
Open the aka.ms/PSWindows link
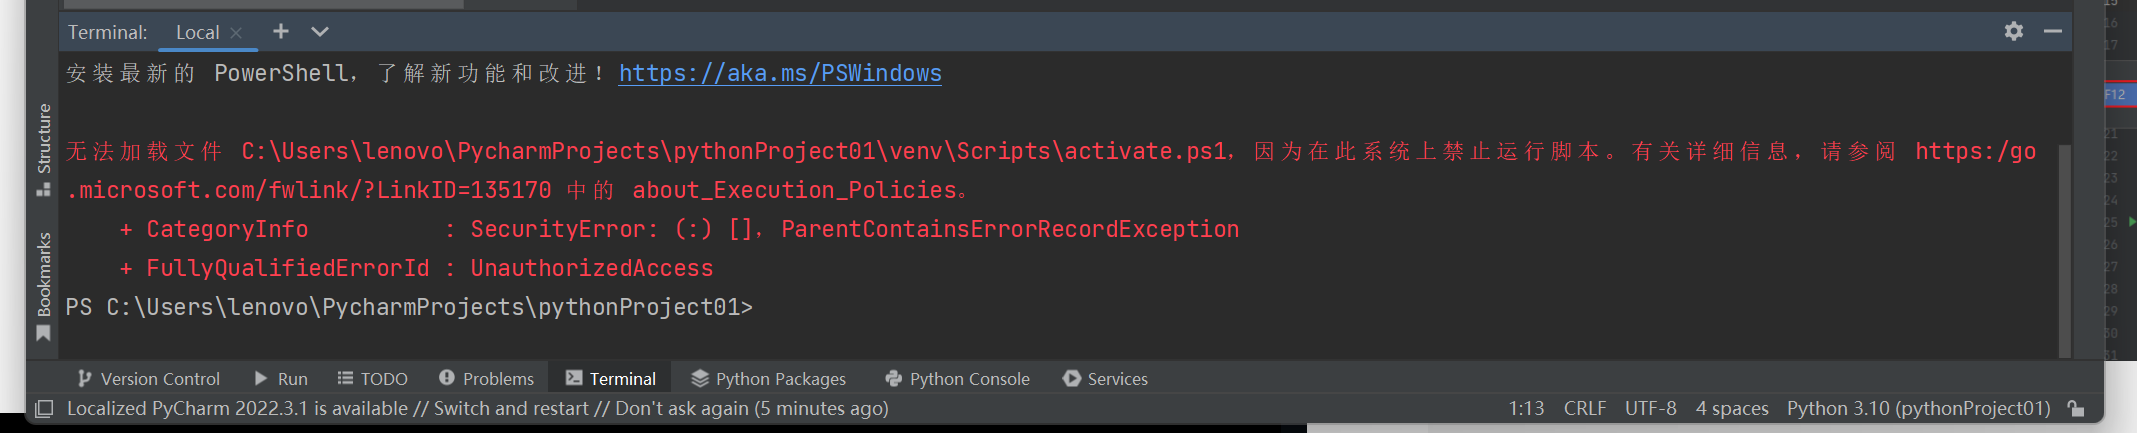780,73
